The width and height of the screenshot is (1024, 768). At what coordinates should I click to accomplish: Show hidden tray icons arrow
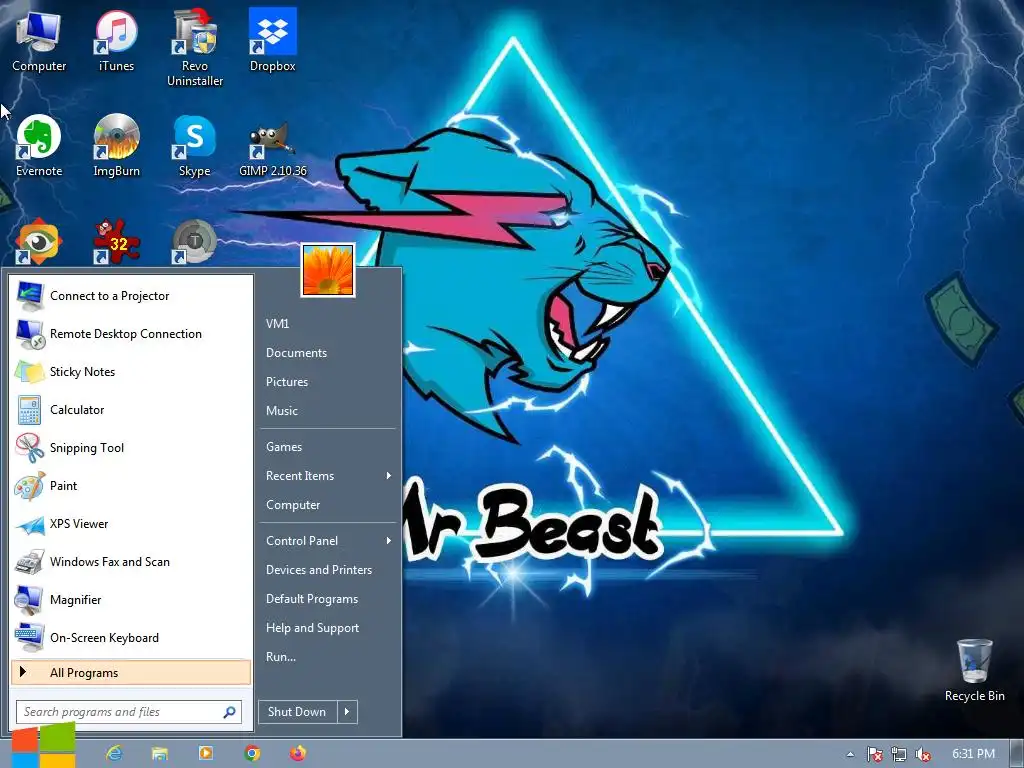pos(850,754)
